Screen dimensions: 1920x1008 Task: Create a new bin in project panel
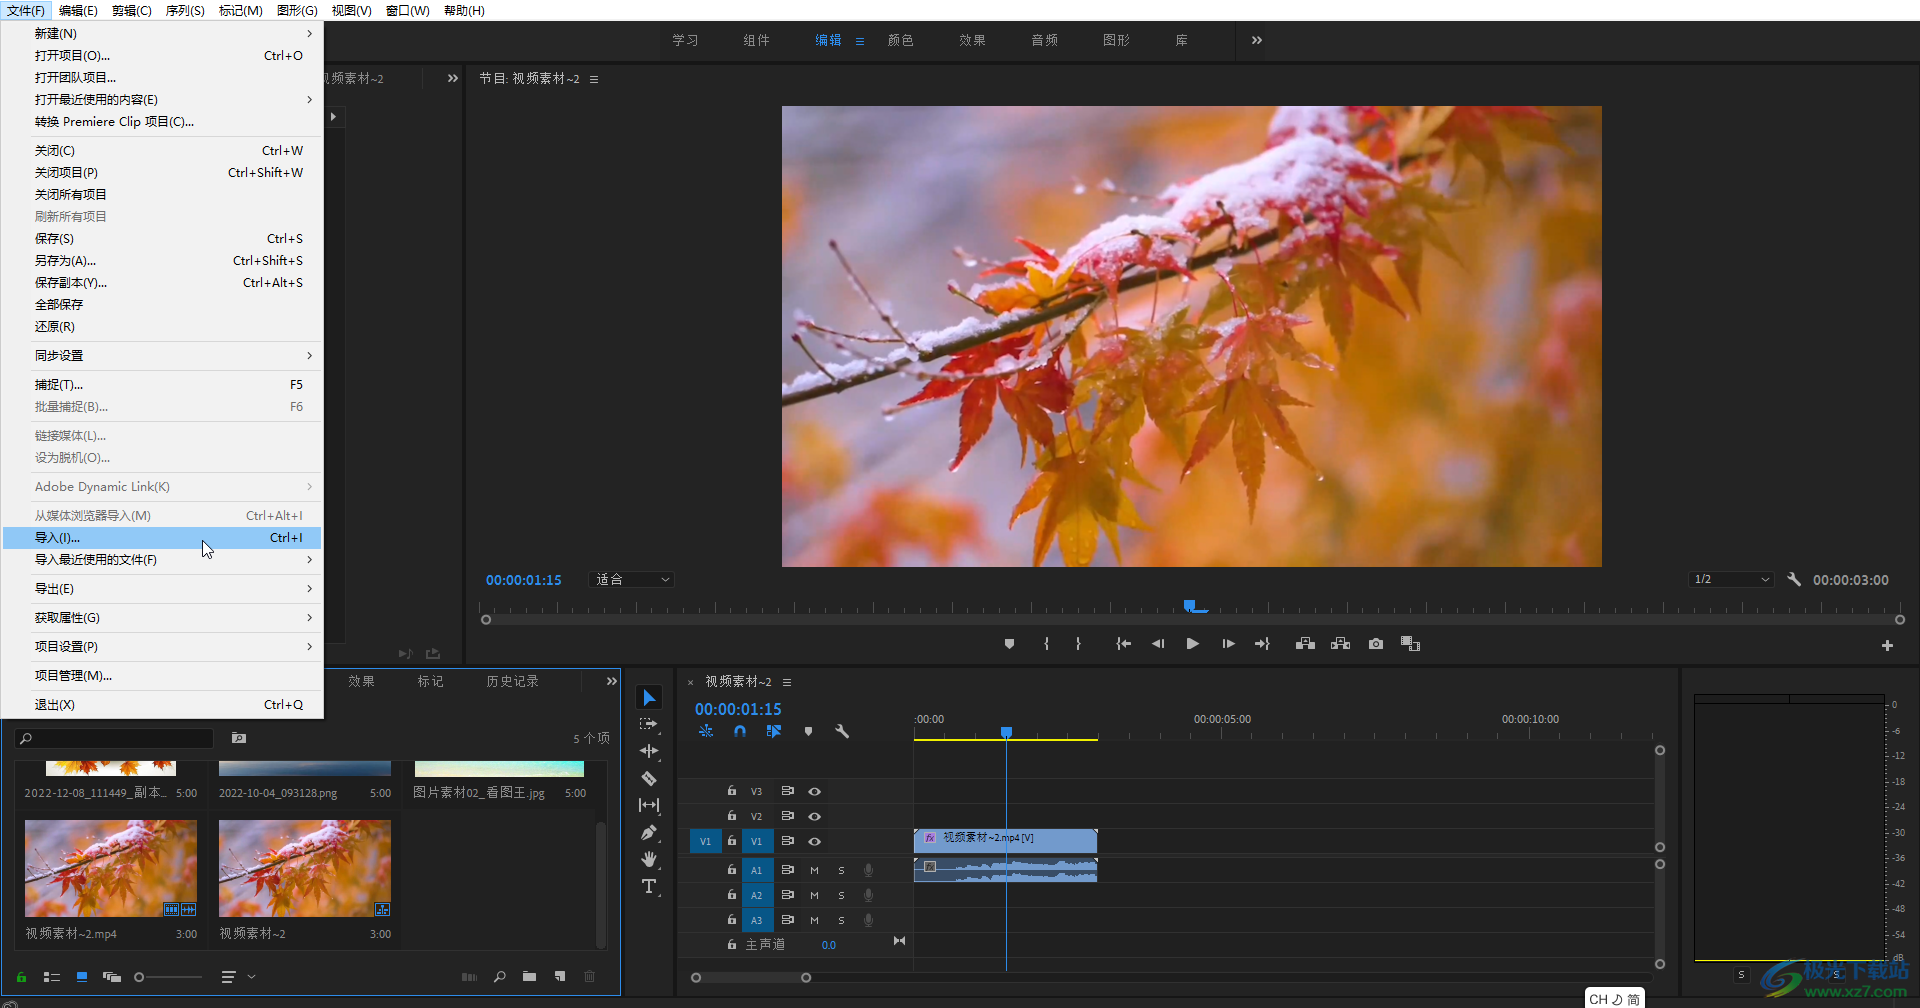click(x=529, y=977)
